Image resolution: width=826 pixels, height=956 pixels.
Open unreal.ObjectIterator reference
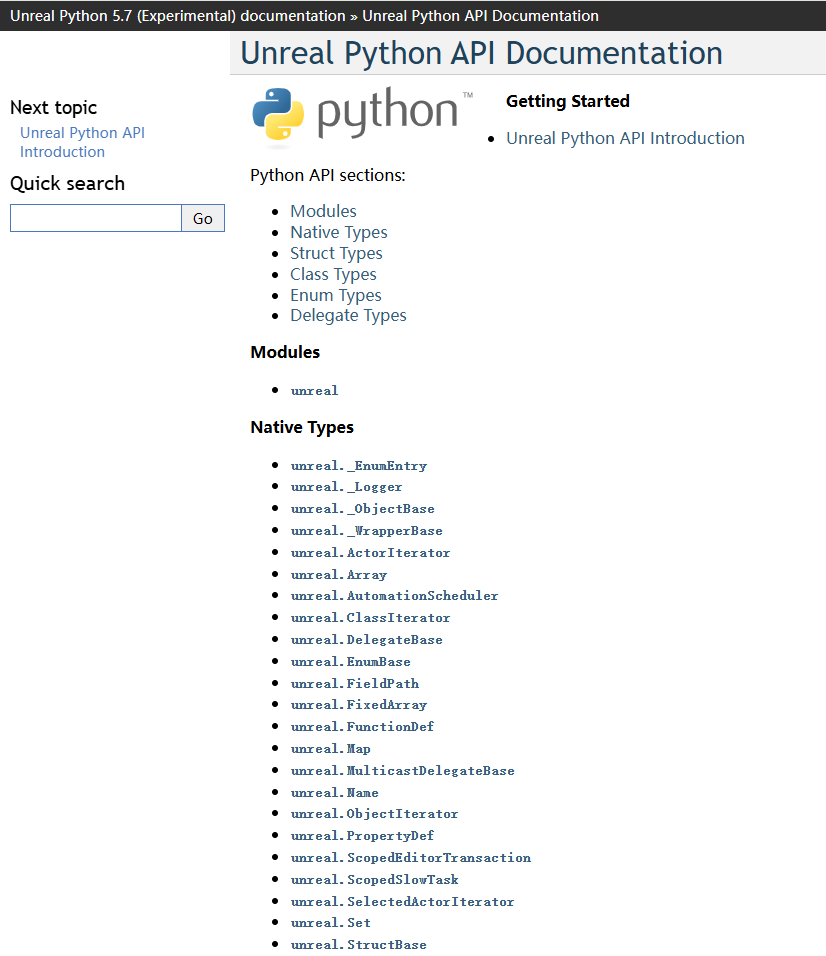tap(374, 814)
